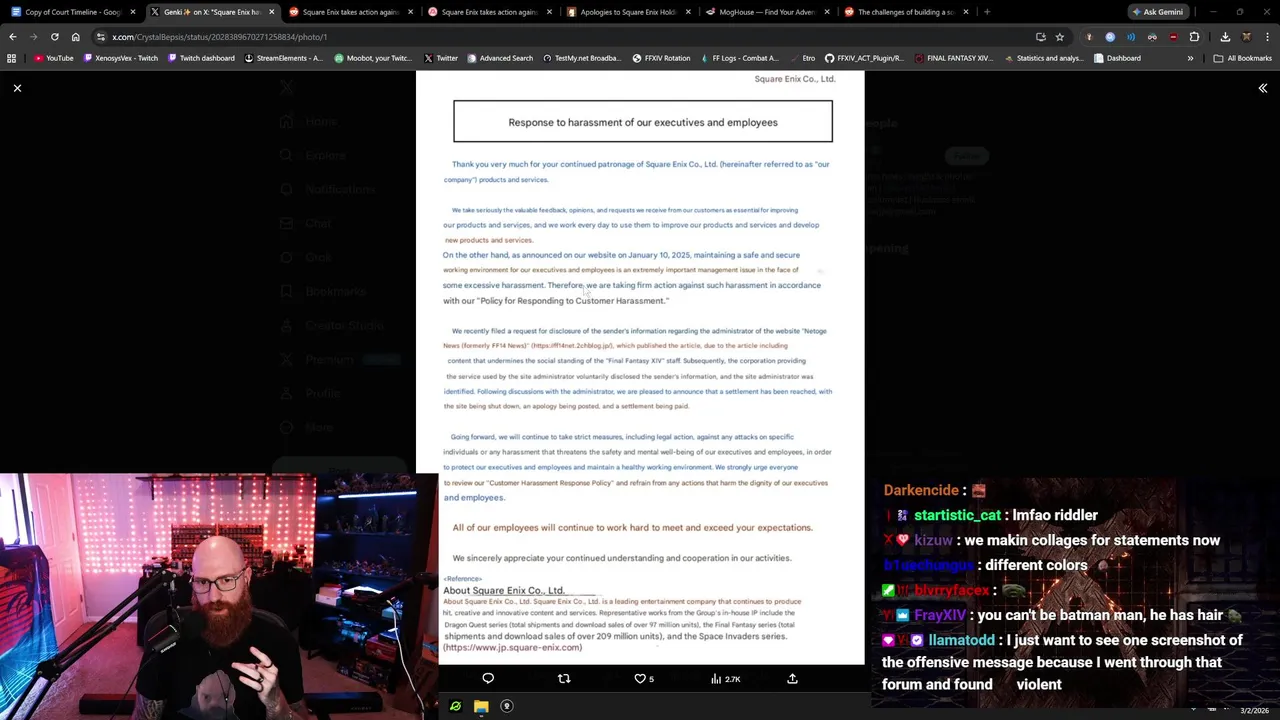Open the reply comment icon under the photo
Image resolution: width=1280 pixels, height=720 pixels.
click(488, 679)
